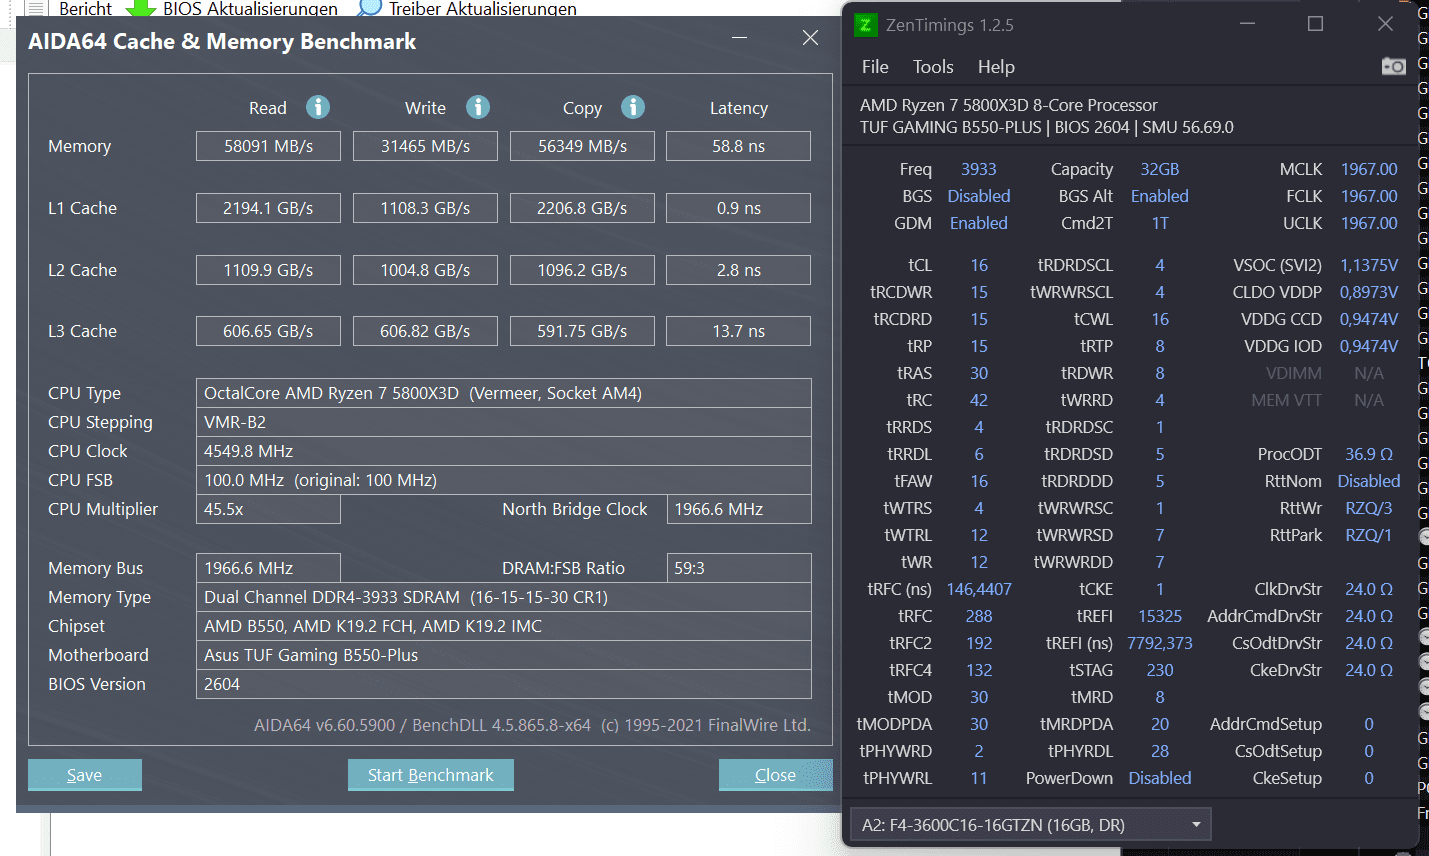Click the Close button in AIDA64
The width and height of the screenshot is (1429, 856).
tap(775, 775)
